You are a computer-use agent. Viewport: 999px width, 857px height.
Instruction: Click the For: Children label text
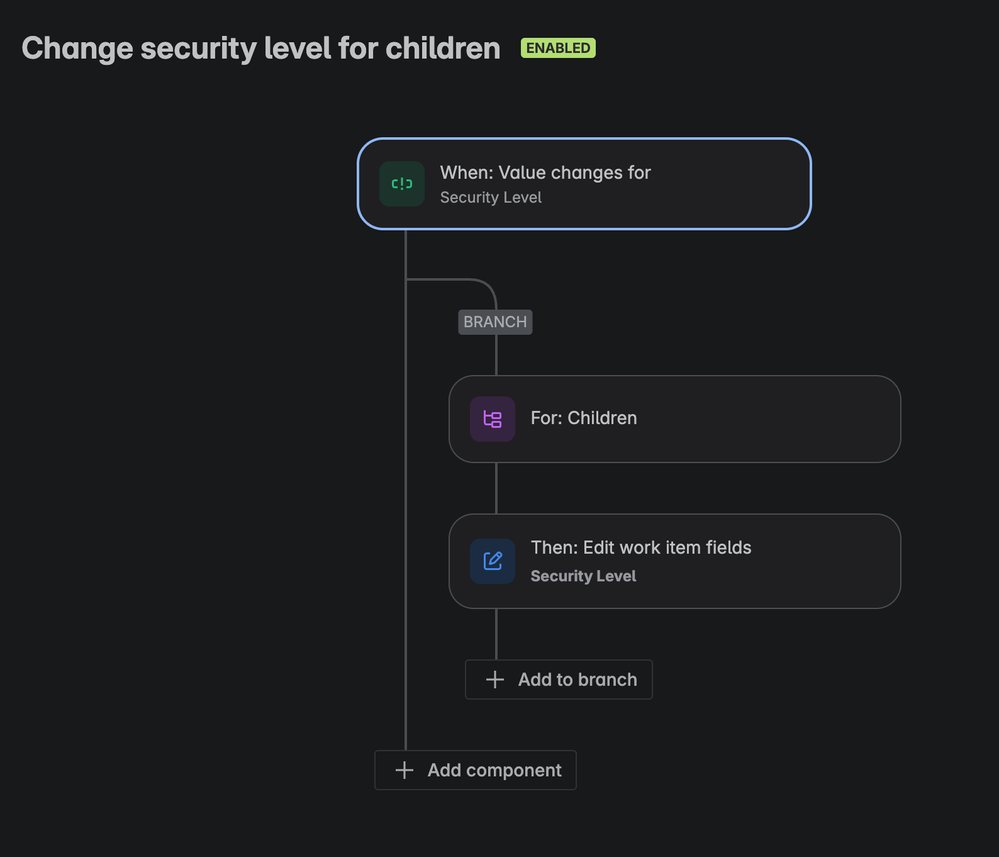tap(584, 418)
